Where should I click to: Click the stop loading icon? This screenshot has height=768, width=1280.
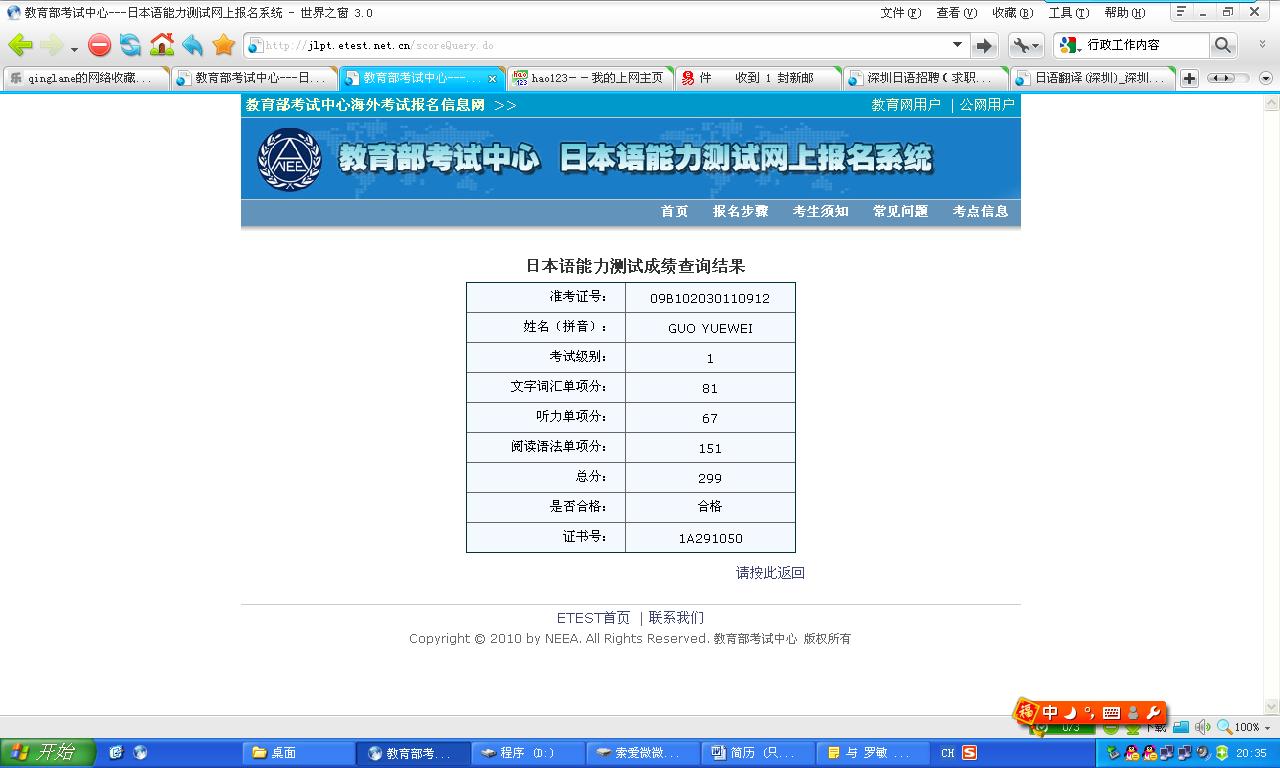[x=99, y=45]
